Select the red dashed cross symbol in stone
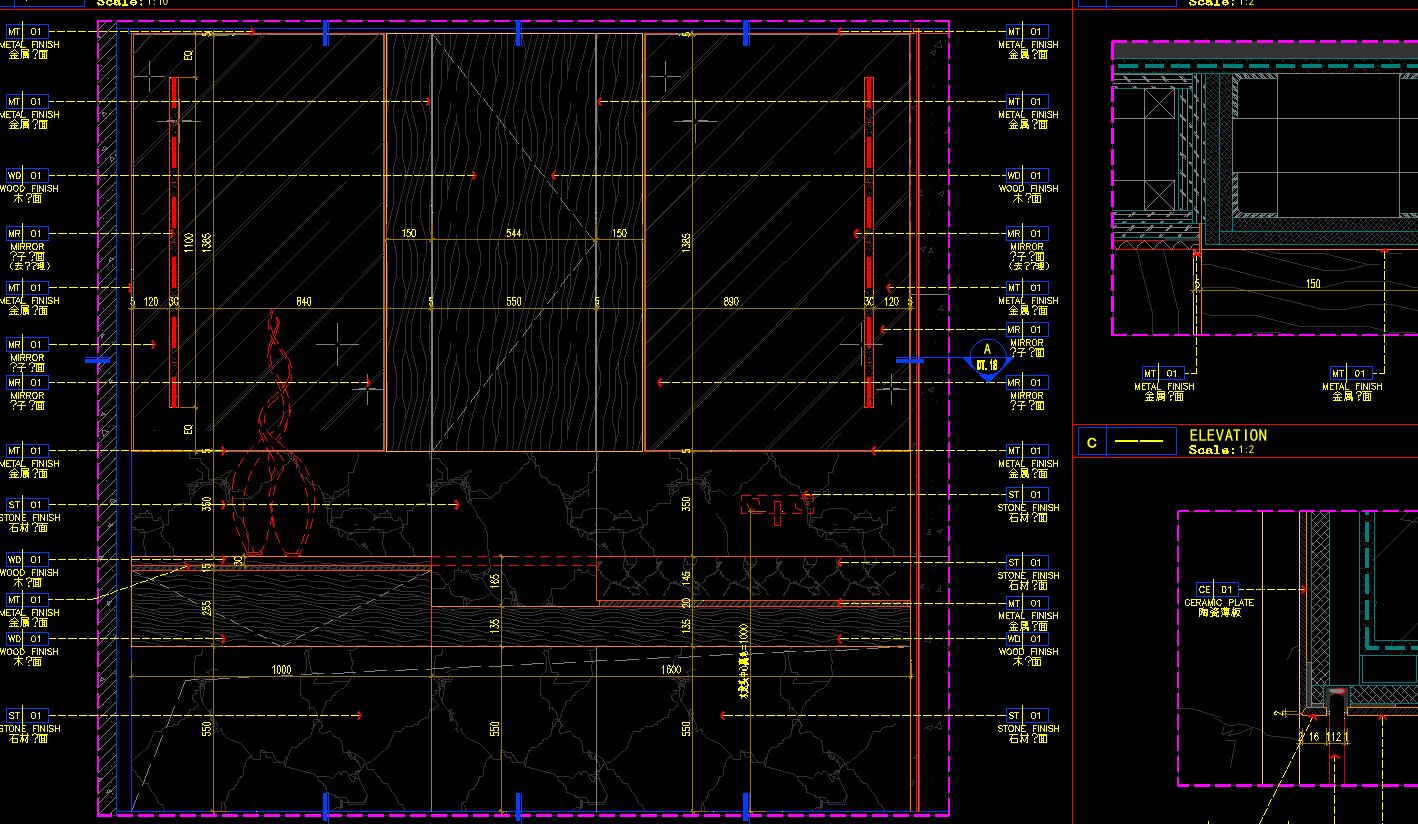 (777, 508)
